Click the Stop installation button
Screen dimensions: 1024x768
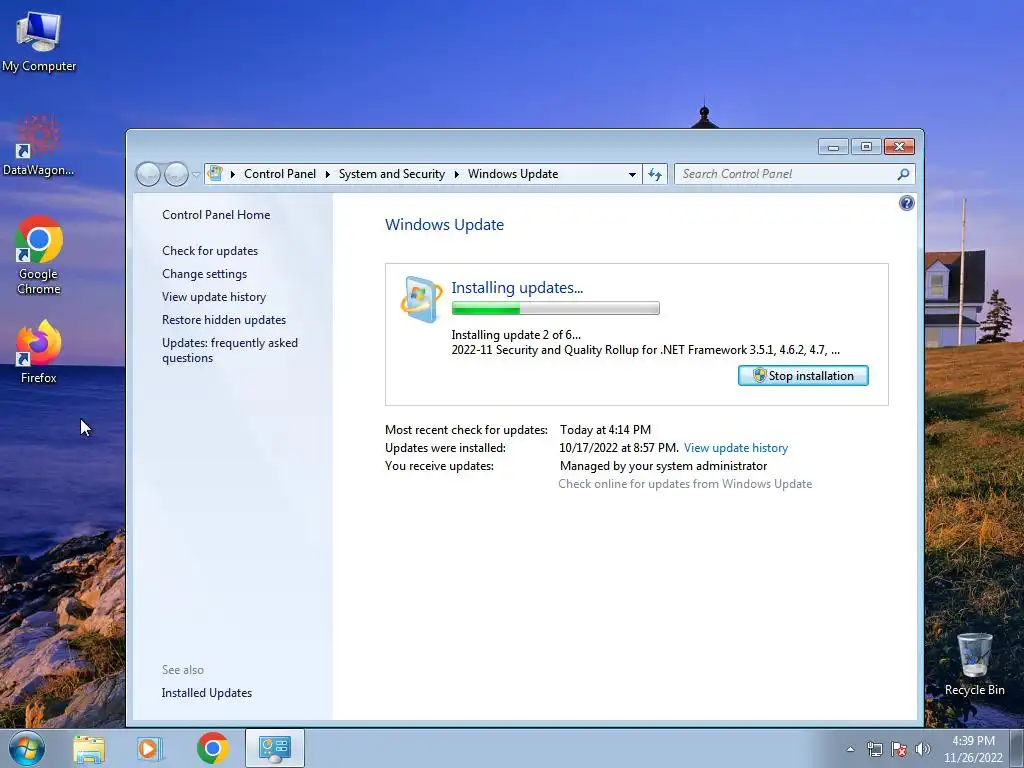click(x=803, y=376)
